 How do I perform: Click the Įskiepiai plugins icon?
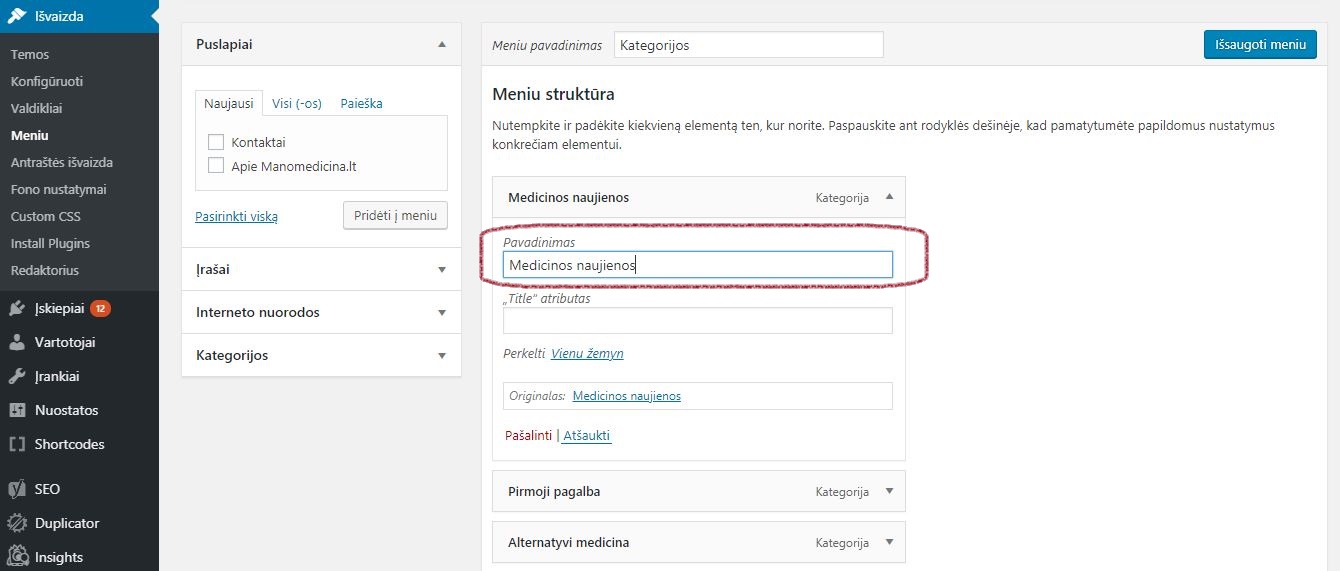tap(17, 308)
